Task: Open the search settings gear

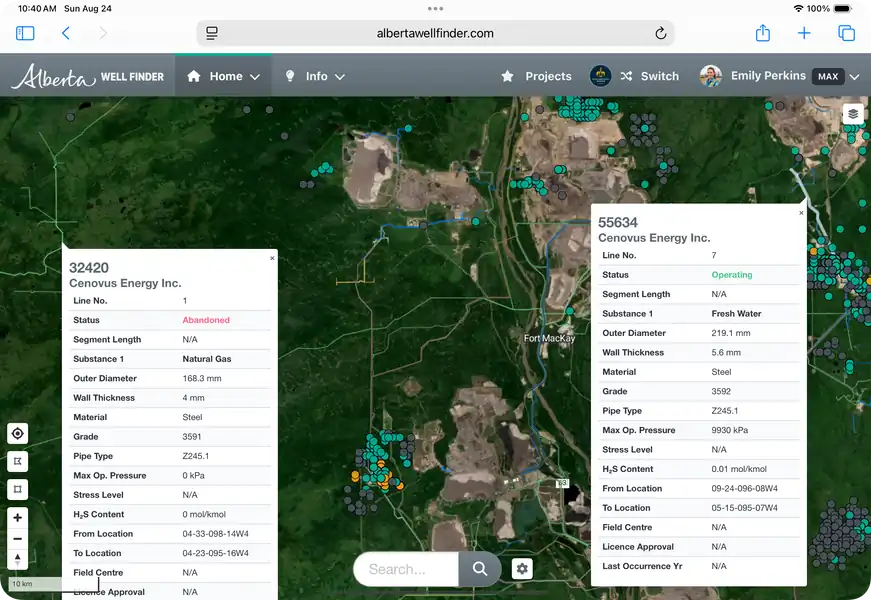Action: 522,569
